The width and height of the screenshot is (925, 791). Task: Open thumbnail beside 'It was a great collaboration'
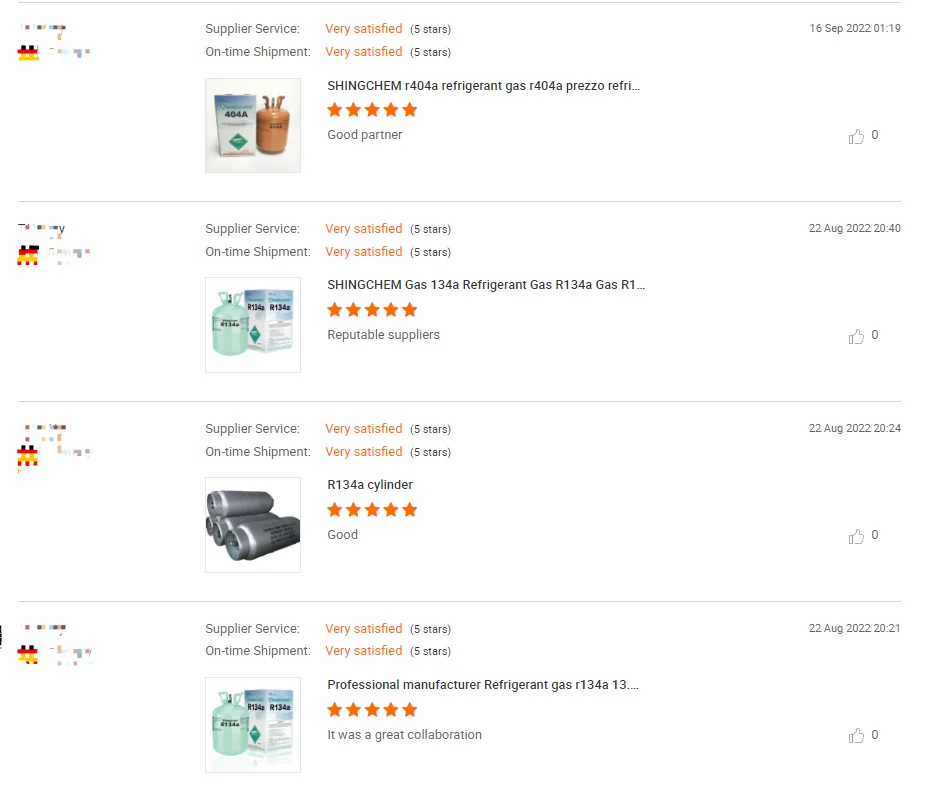[253, 725]
